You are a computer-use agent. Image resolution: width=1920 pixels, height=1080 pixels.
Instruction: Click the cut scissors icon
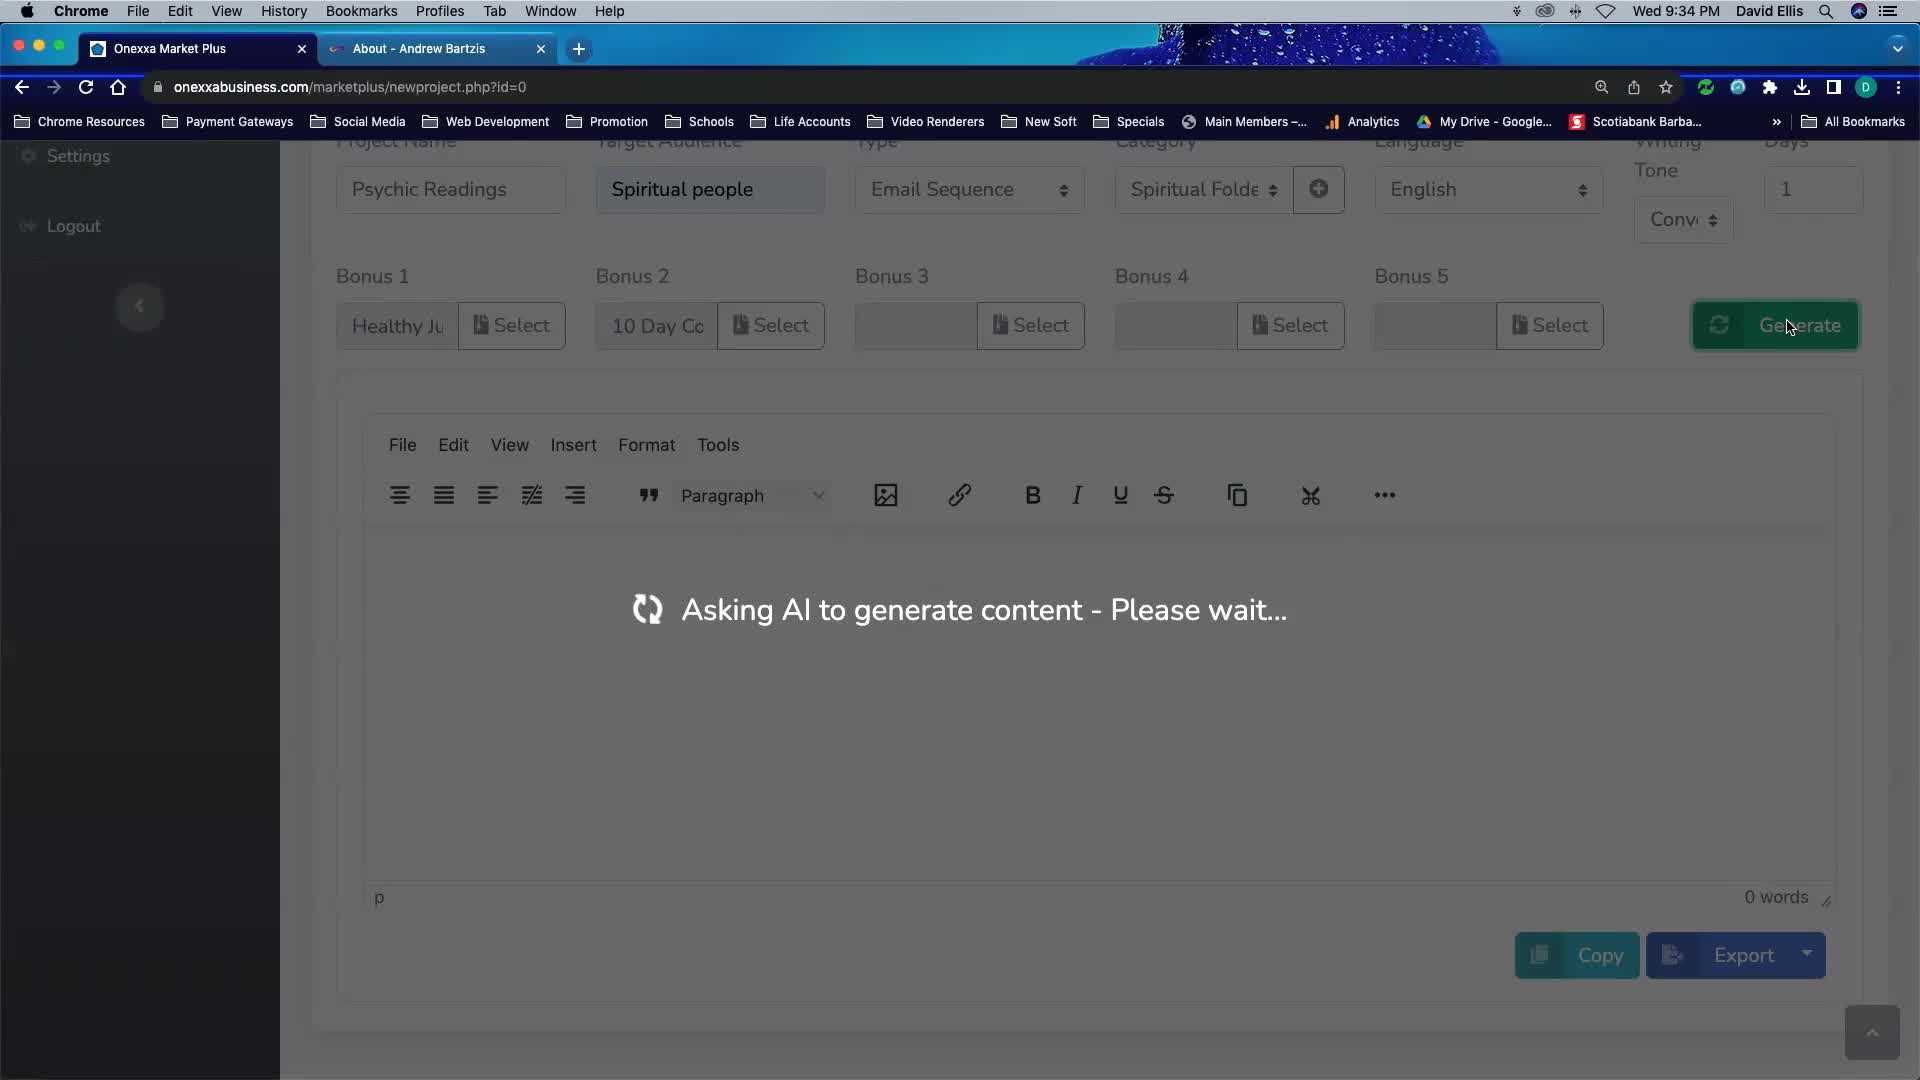coord(1310,495)
